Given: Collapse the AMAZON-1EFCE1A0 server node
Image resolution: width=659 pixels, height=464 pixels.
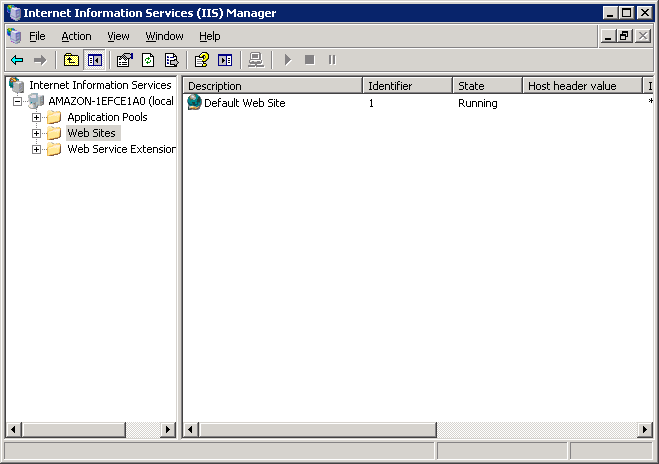Looking at the screenshot, I should pos(17,101).
